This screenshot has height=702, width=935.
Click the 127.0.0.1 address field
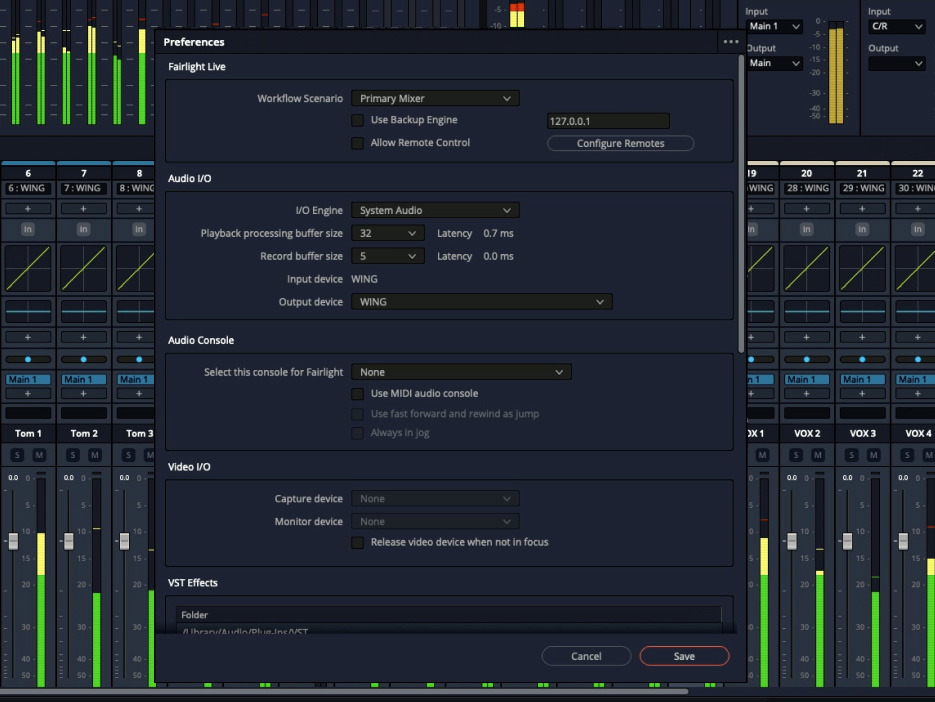click(x=607, y=119)
